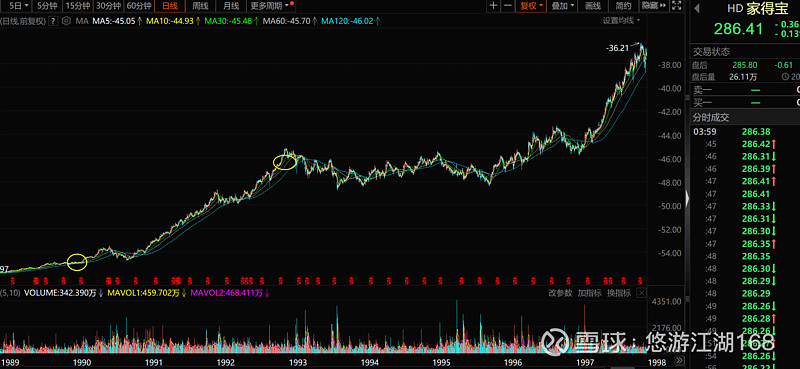This screenshot has width=800, height=369.
Task: Click the 隐藏 hide panel button
Action: (654, 6)
